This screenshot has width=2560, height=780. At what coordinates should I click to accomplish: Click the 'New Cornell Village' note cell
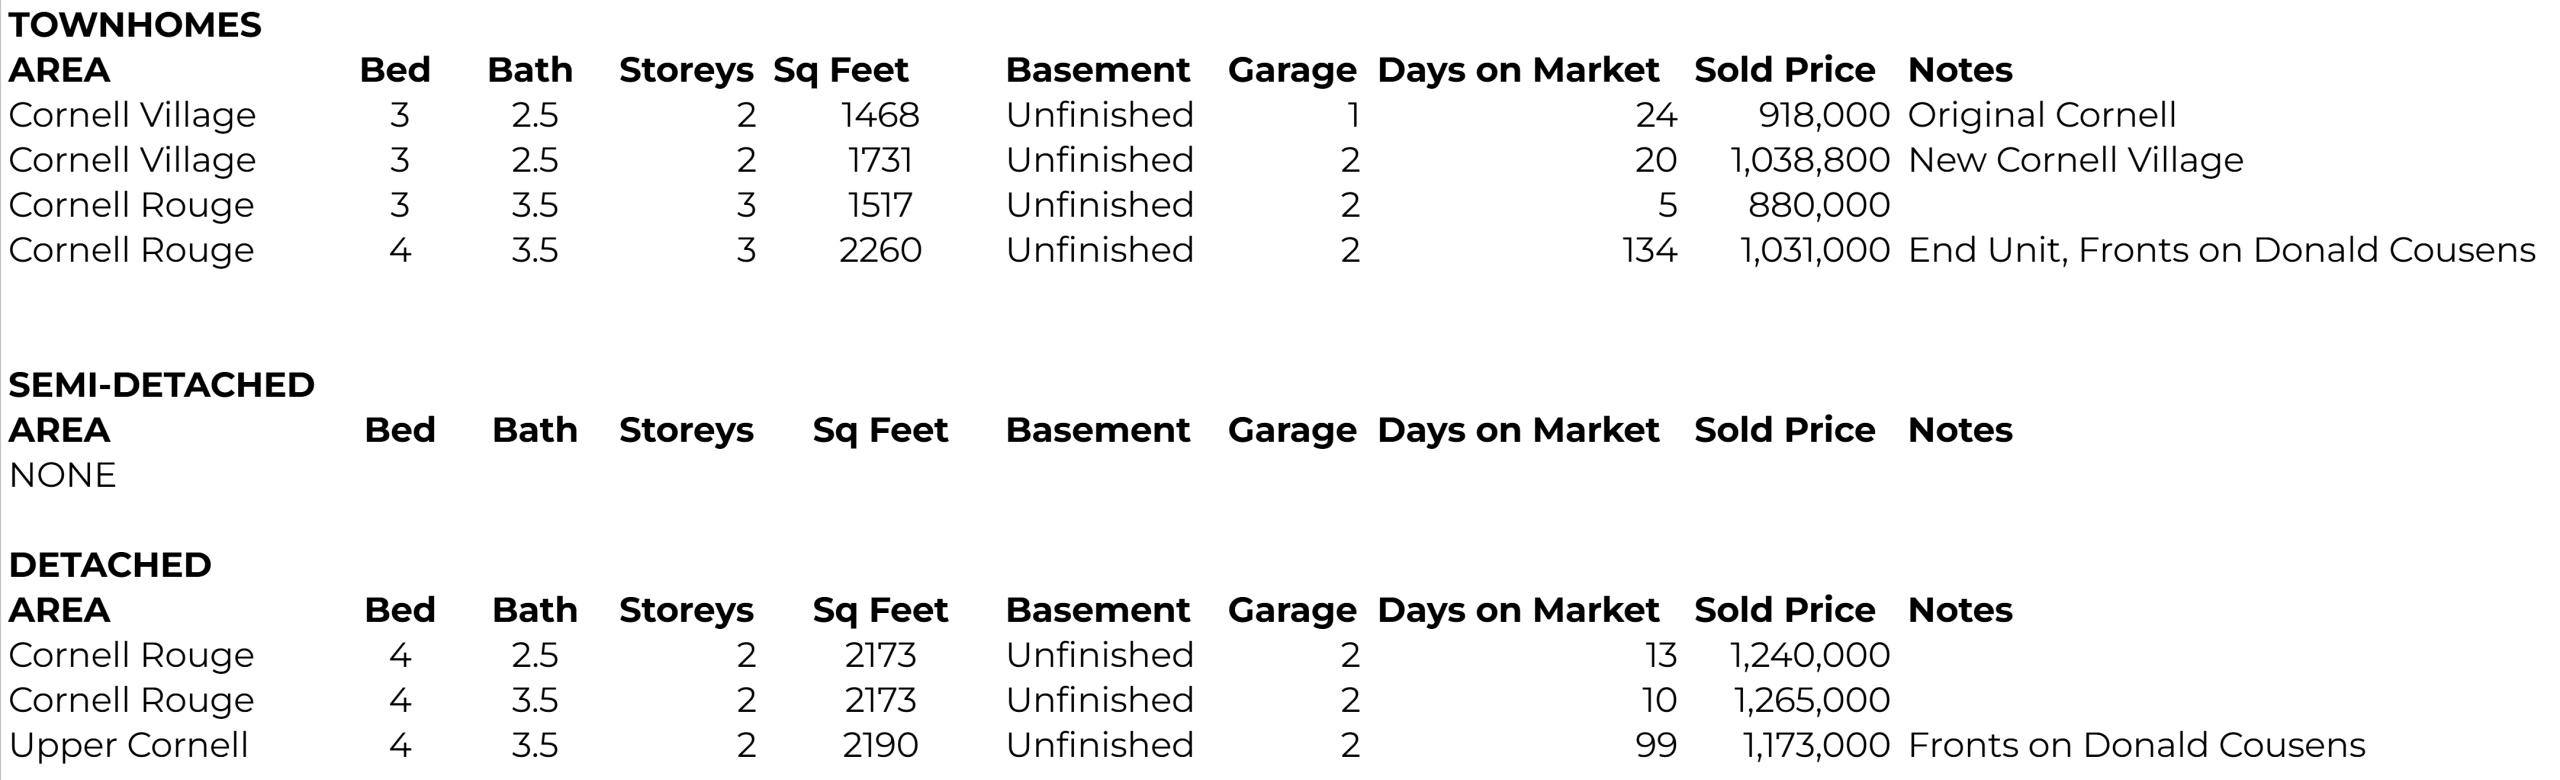click(2075, 160)
